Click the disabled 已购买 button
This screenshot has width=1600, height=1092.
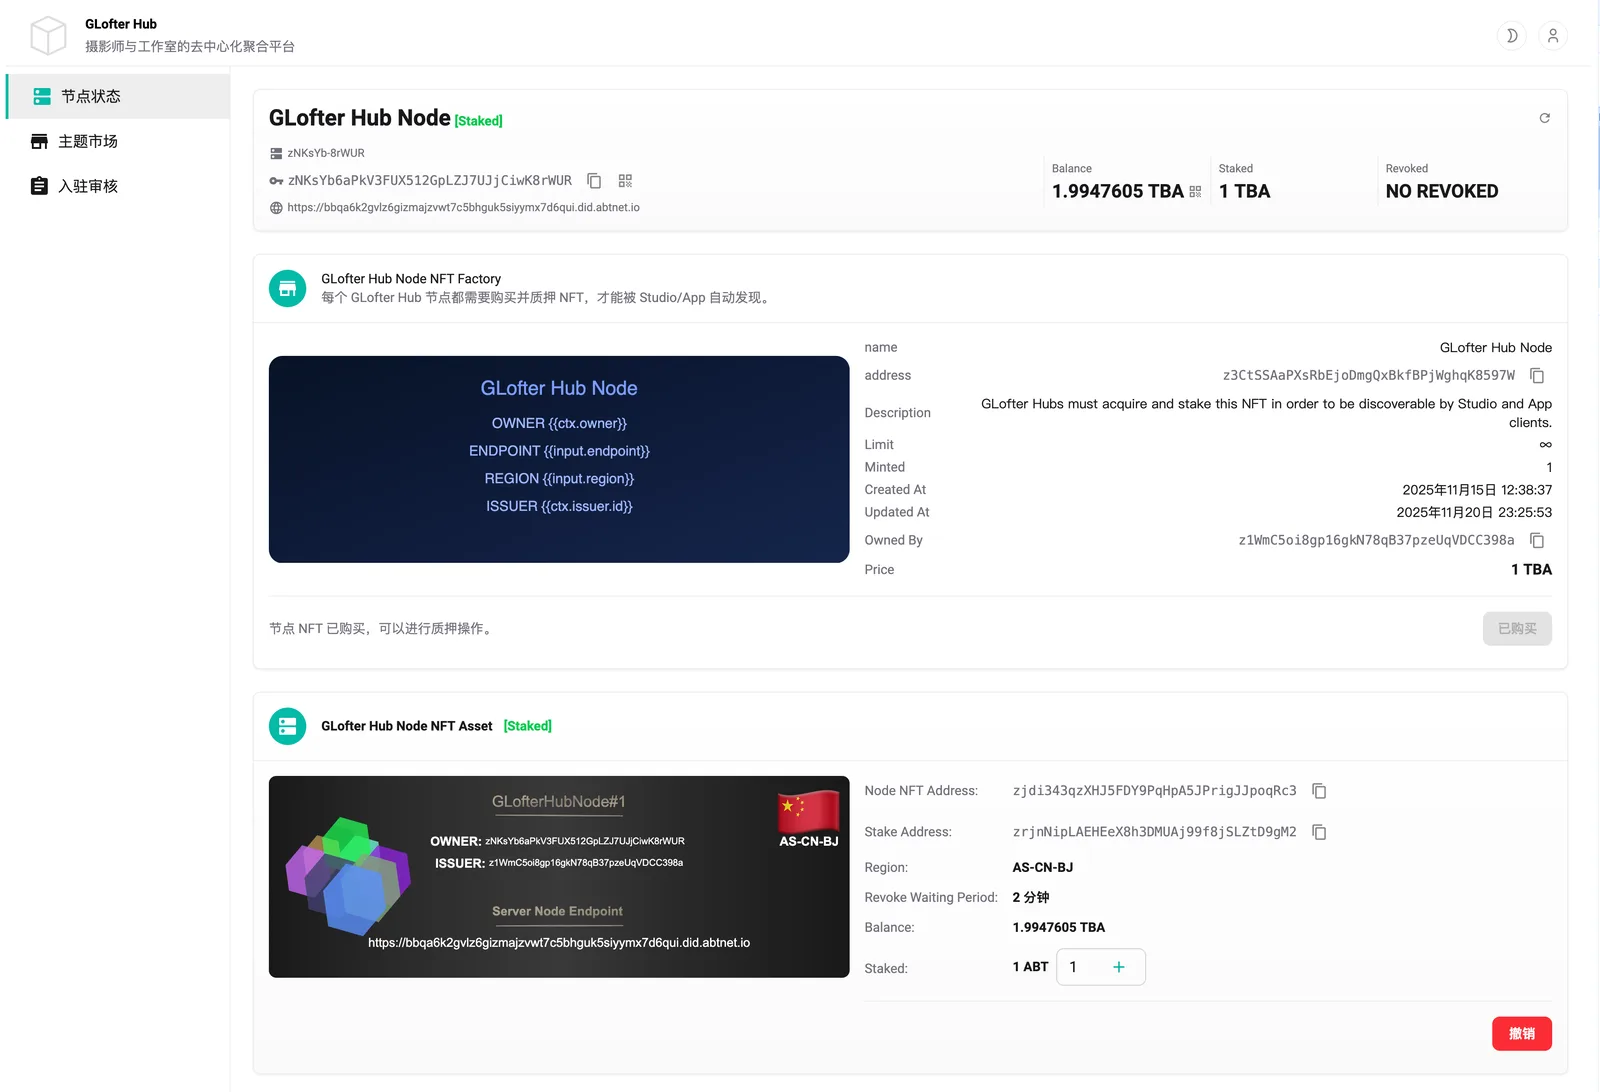pyautogui.click(x=1517, y=629)
